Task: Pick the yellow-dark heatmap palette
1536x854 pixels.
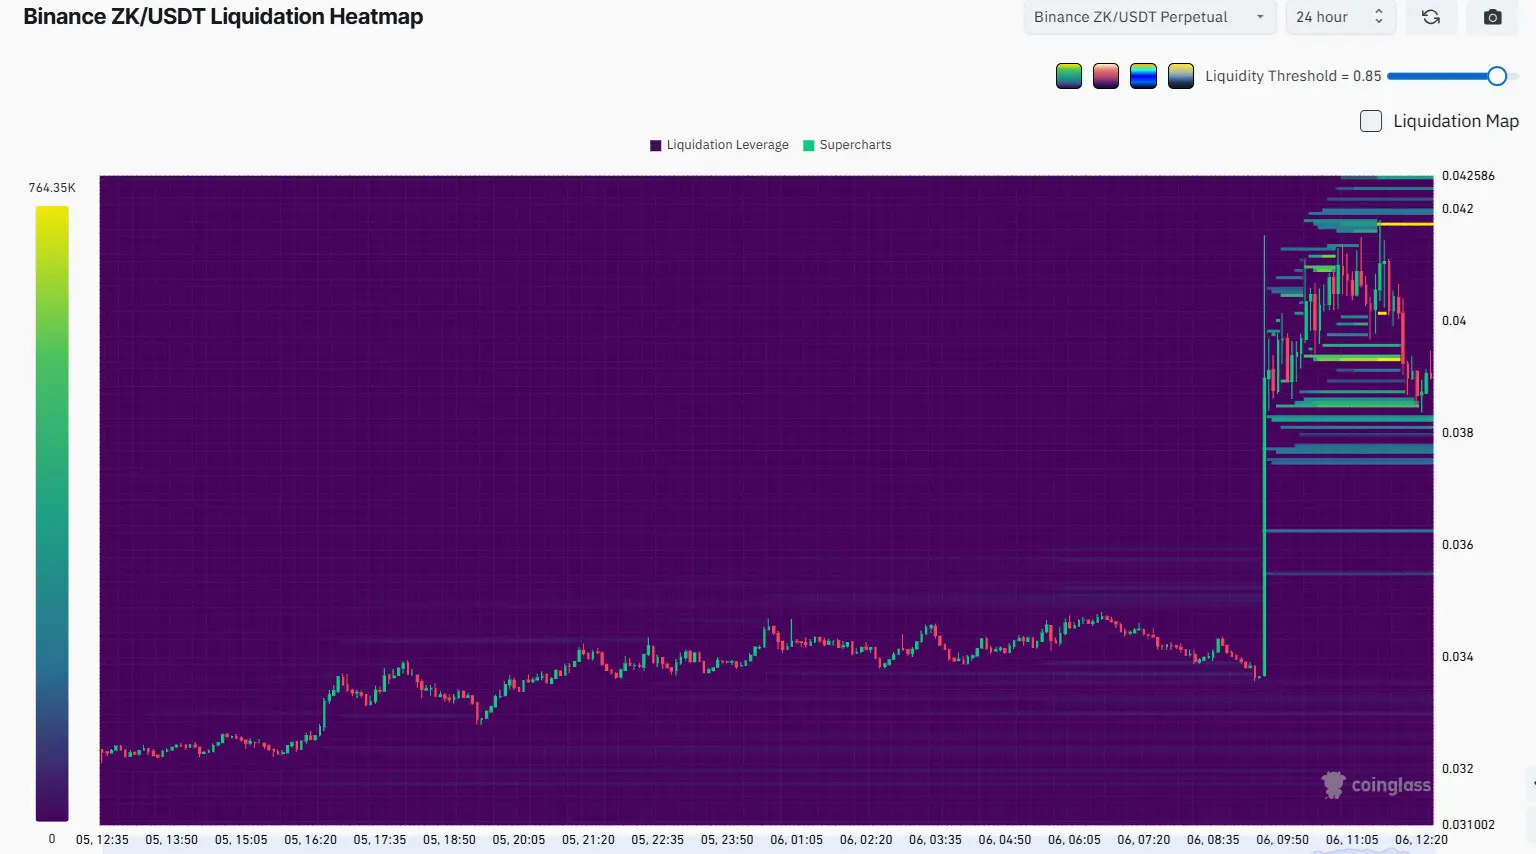Action: (1181, 75)
